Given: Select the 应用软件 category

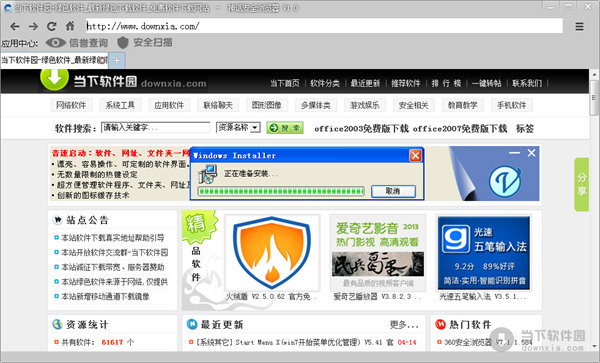Looking at the screenshot, I should [169, 105].
